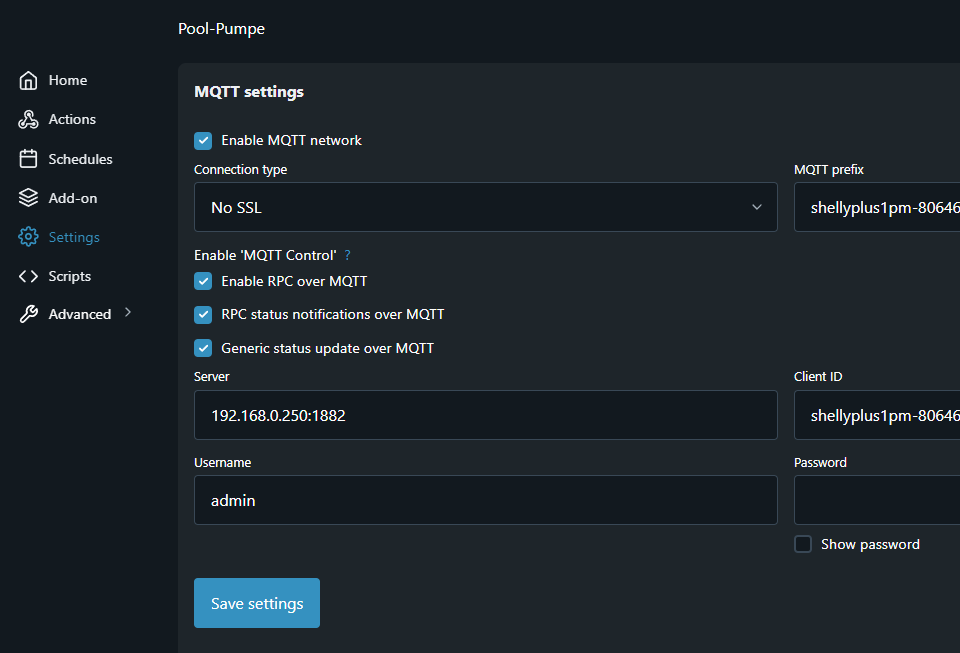Toggle RPC status notifications over MQTT

point(203,315)
